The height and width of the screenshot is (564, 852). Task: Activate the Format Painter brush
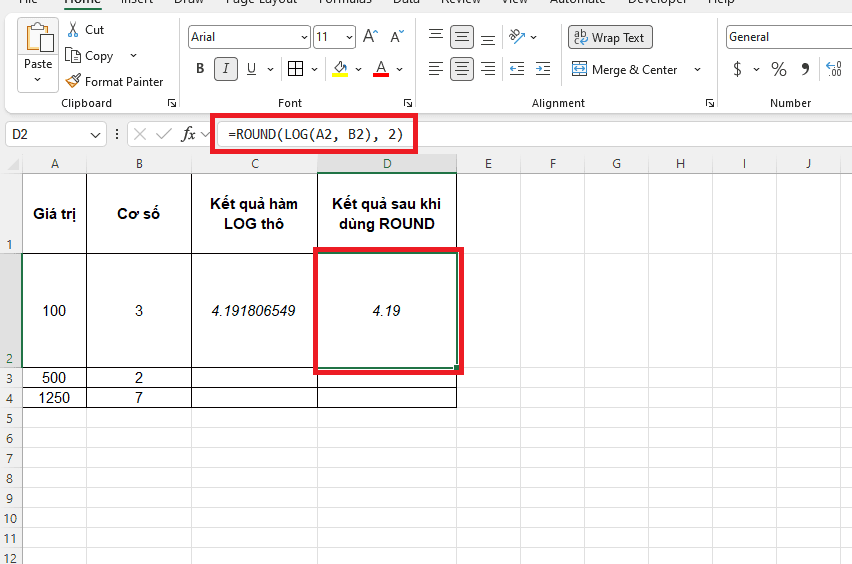point(73,82)
